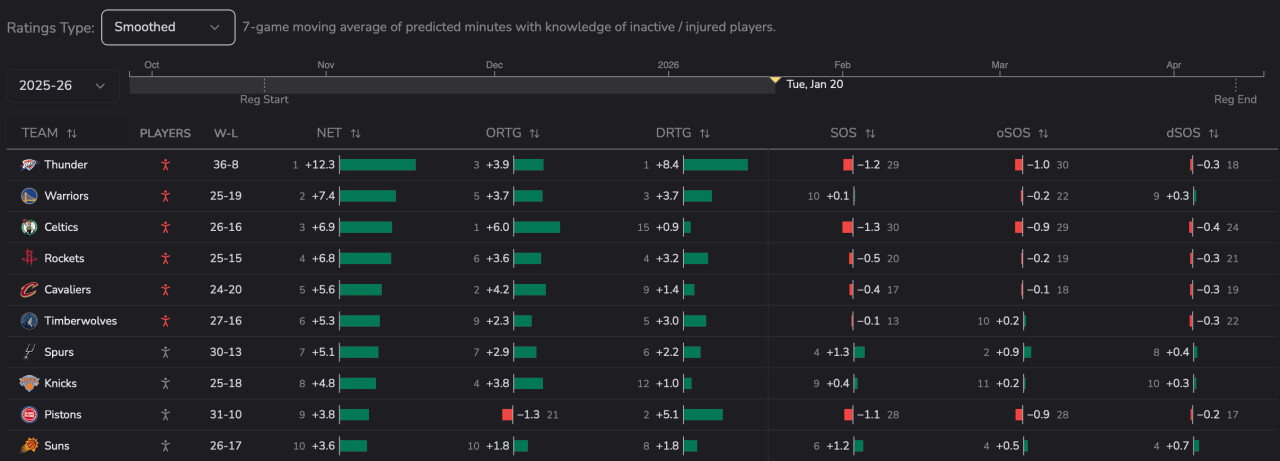1280x461 pixels.
Task: Sort by ORTG arrows icon
Action: pos(534,133)
